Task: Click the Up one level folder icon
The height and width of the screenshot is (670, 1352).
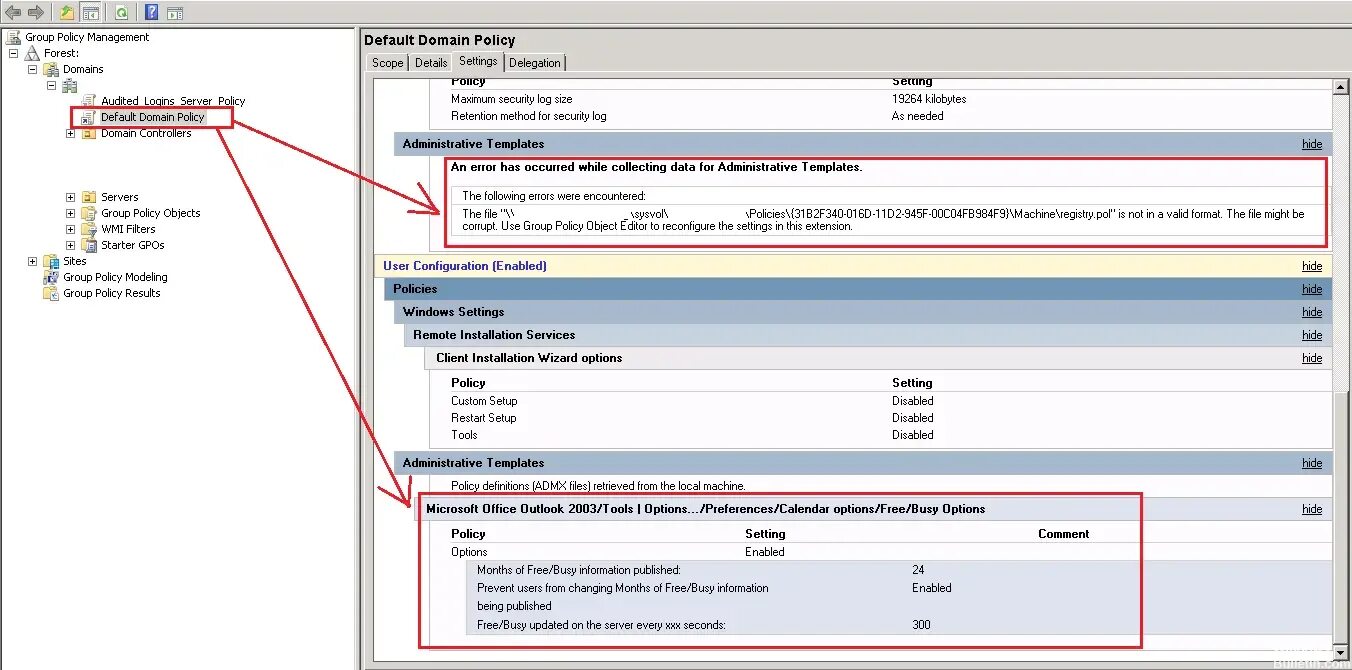Action: click(x=67, y=12)
